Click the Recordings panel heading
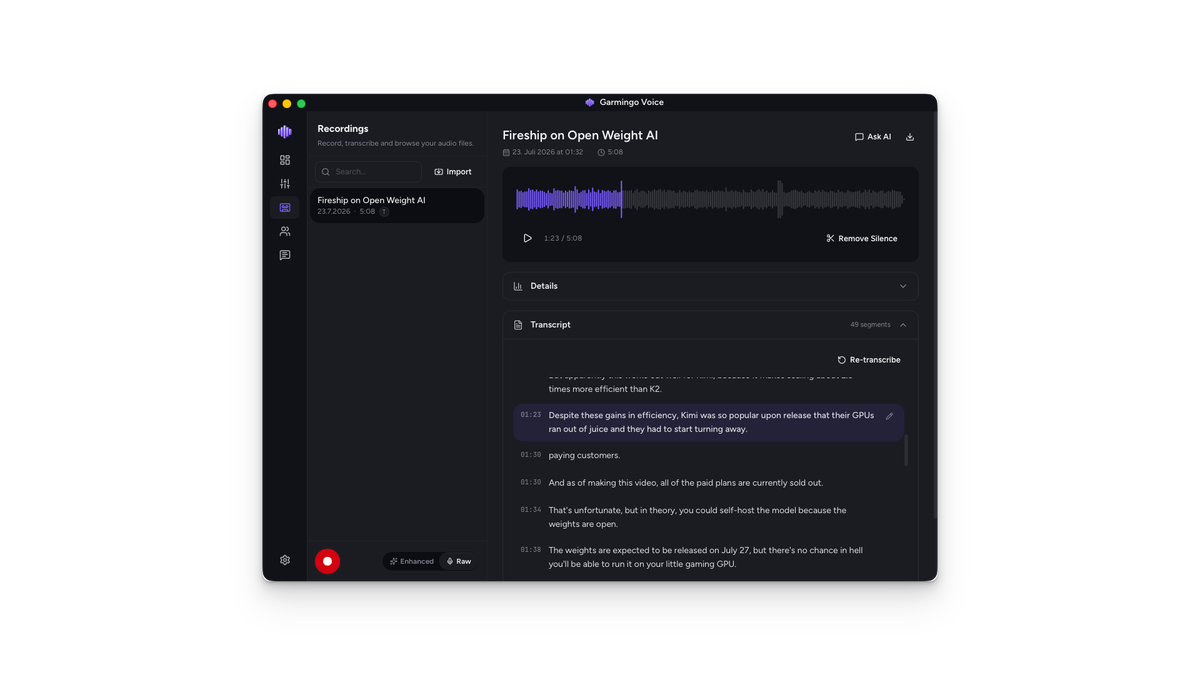The width and height of the screenshot is (1200, 675). [343, 129]
